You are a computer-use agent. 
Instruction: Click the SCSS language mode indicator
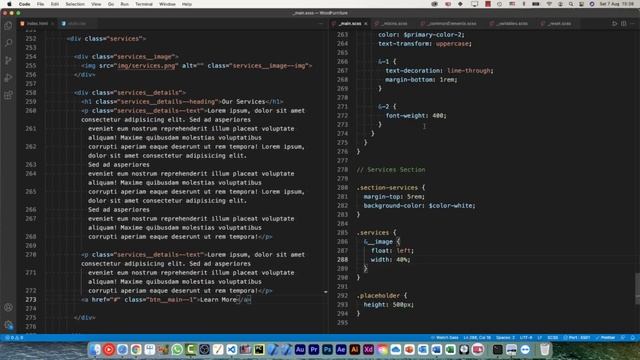[x=552, y=338]
